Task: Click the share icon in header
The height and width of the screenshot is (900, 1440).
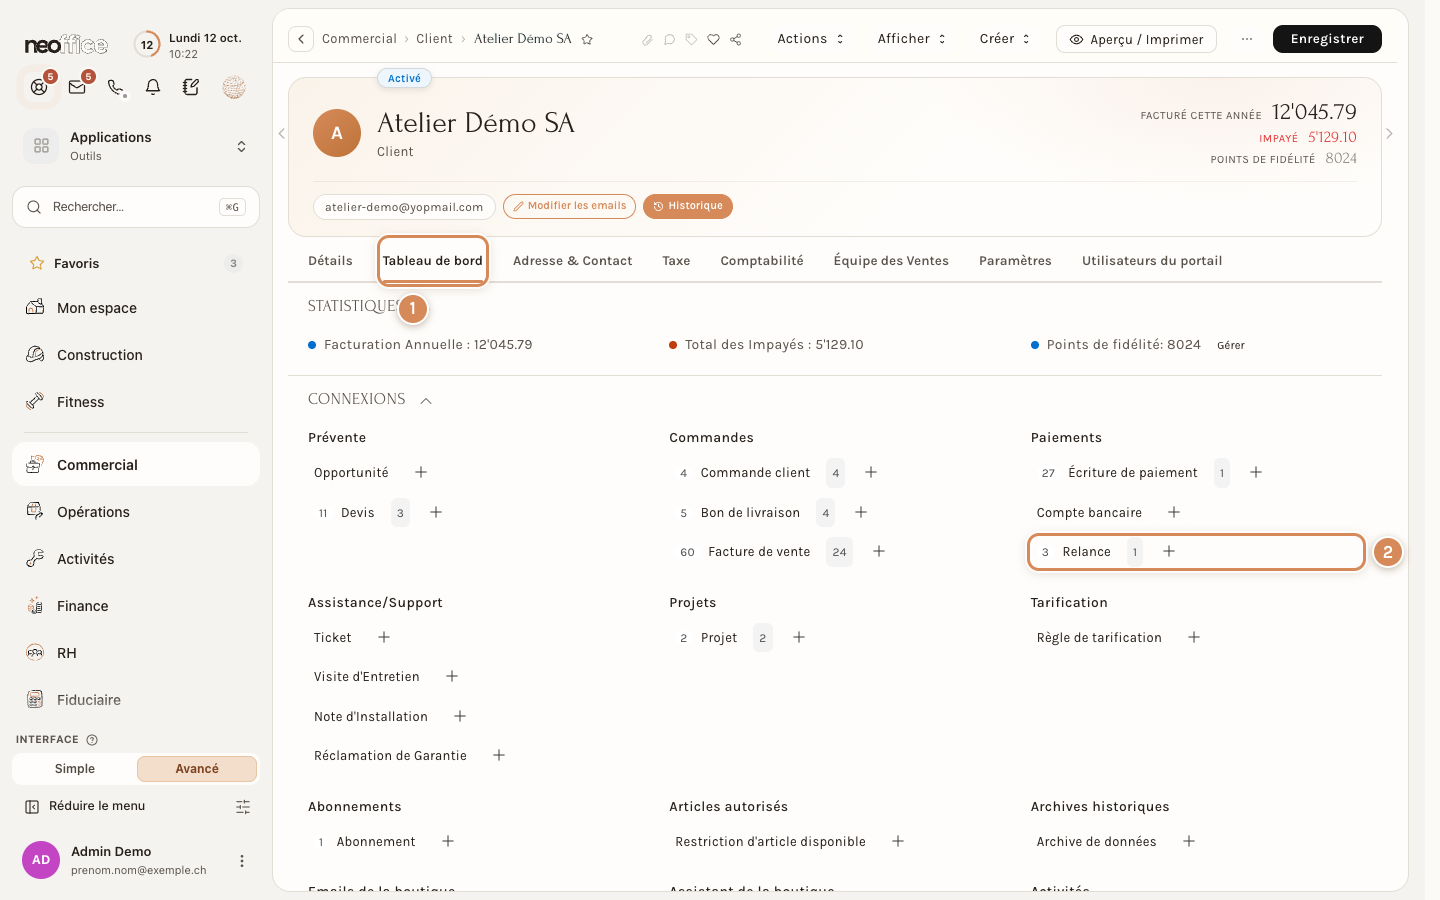Action: pos(736,40)
